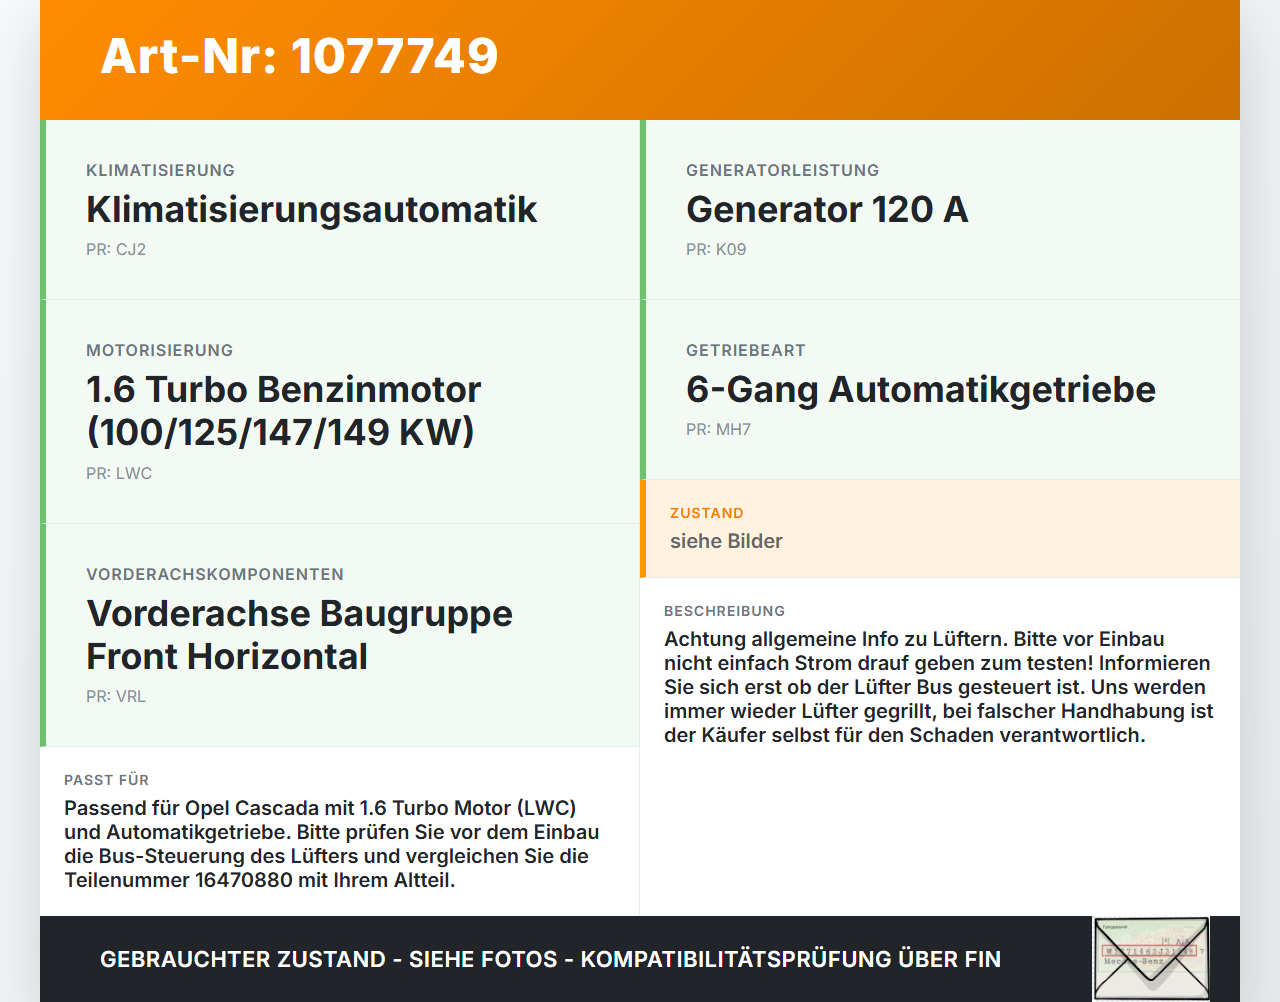Select the Klimatisierungsautomatik value
1280x1002 pixels.
pos(312,210)
